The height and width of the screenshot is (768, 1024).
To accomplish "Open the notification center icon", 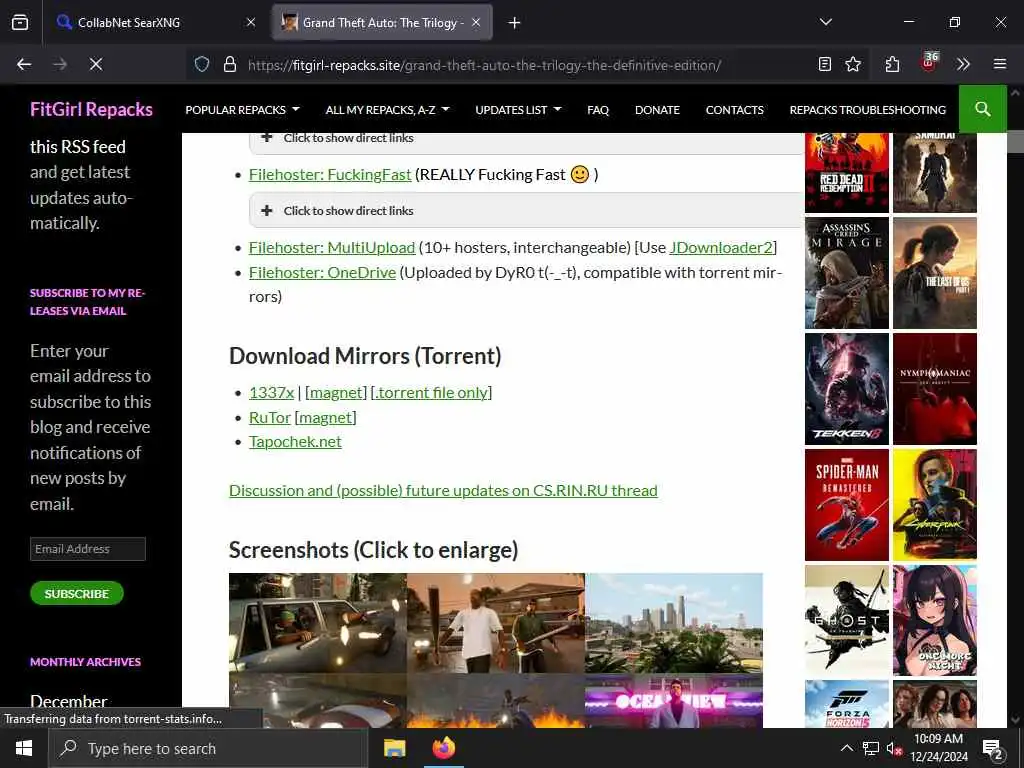I will click(x=993, y=748).
